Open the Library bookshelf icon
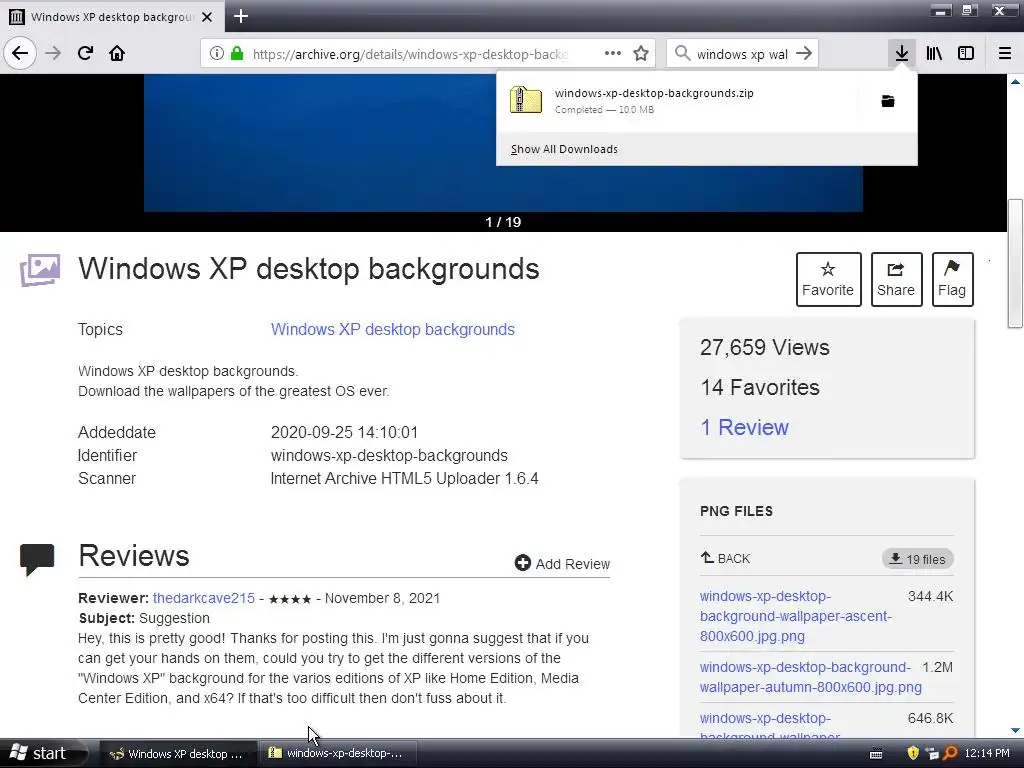The image size is (1024, 768). click(934, 54)
